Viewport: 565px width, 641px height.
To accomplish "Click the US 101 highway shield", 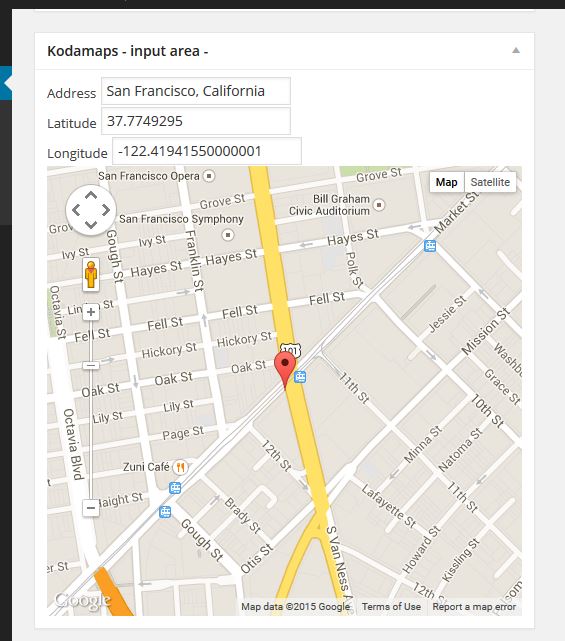I will coord(291,350).
